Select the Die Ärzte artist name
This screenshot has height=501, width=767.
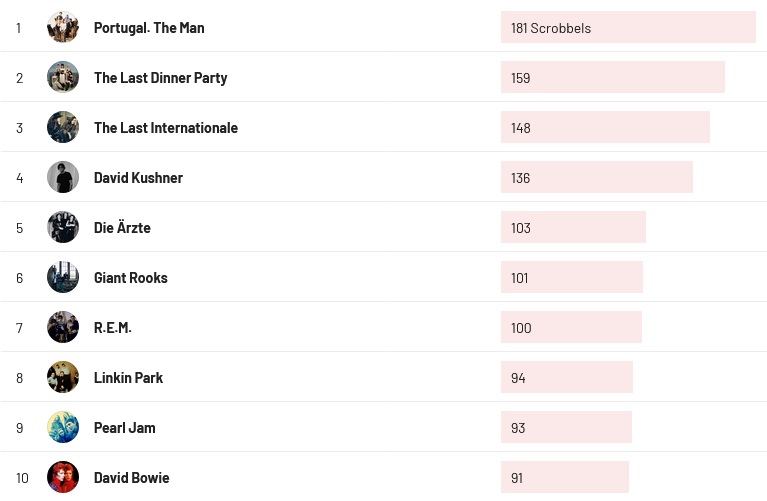click(x=122, y=228)
